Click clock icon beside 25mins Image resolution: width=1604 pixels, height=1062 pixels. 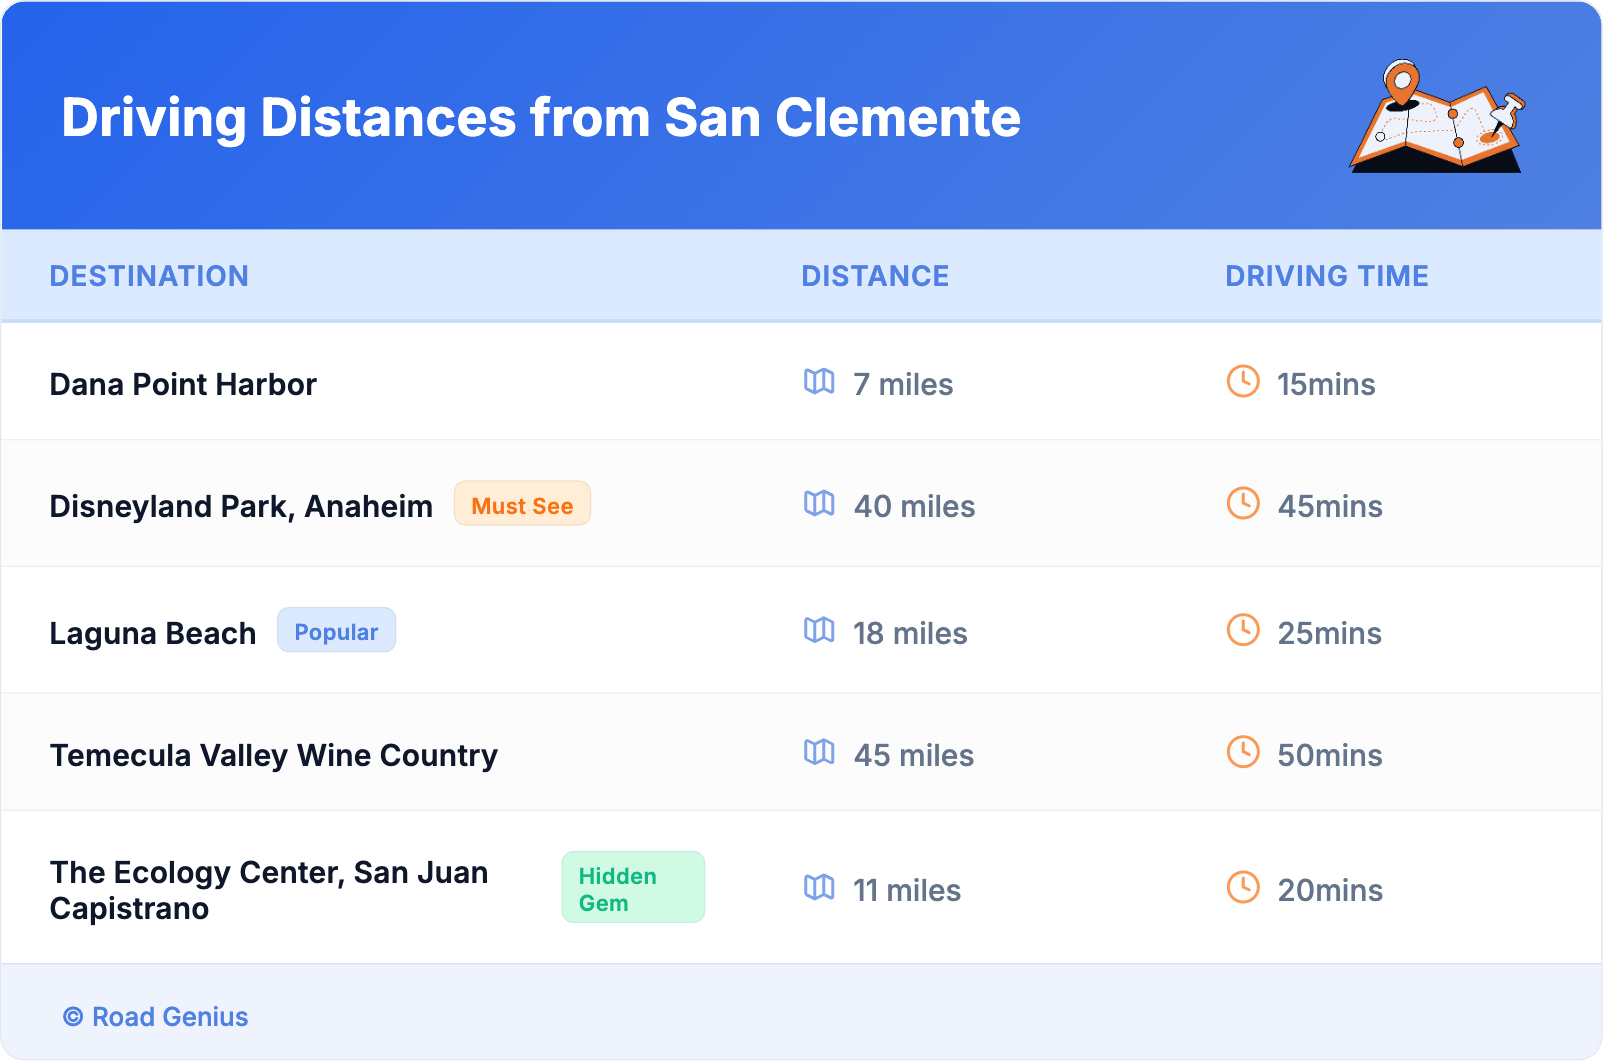pyautogui.click(x=1243, y=631)
